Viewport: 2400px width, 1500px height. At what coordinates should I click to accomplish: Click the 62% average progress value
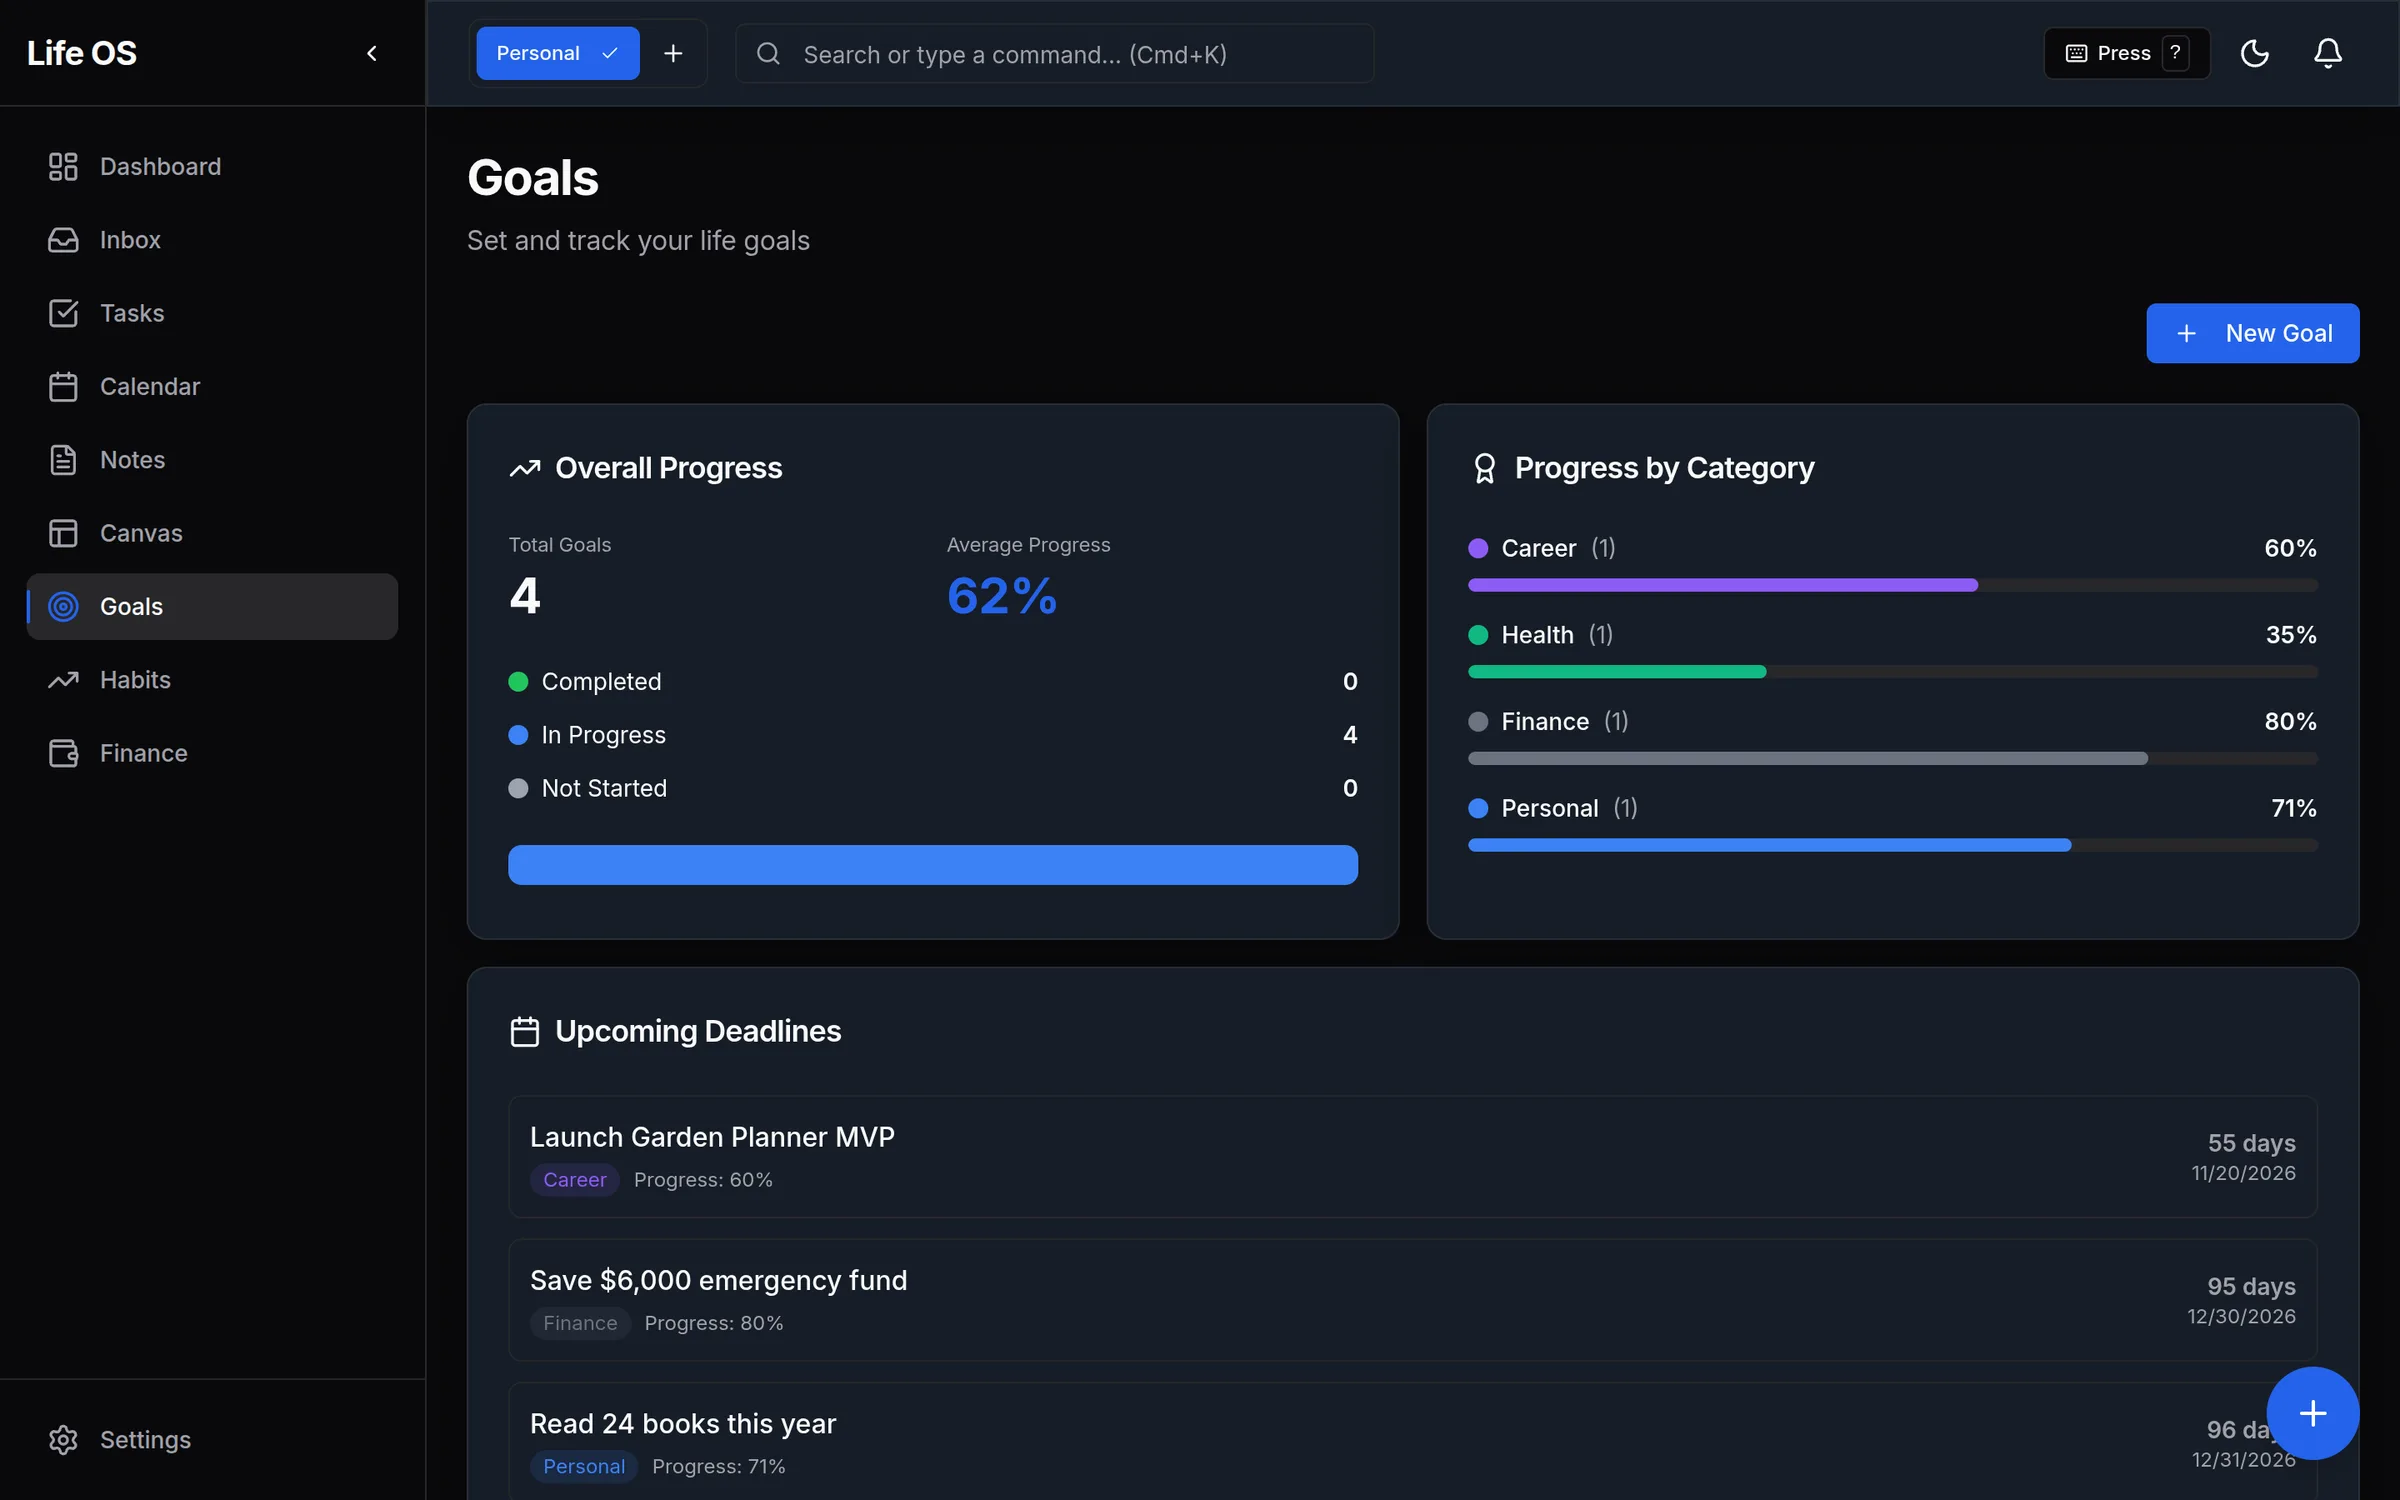coord(1001,596)
